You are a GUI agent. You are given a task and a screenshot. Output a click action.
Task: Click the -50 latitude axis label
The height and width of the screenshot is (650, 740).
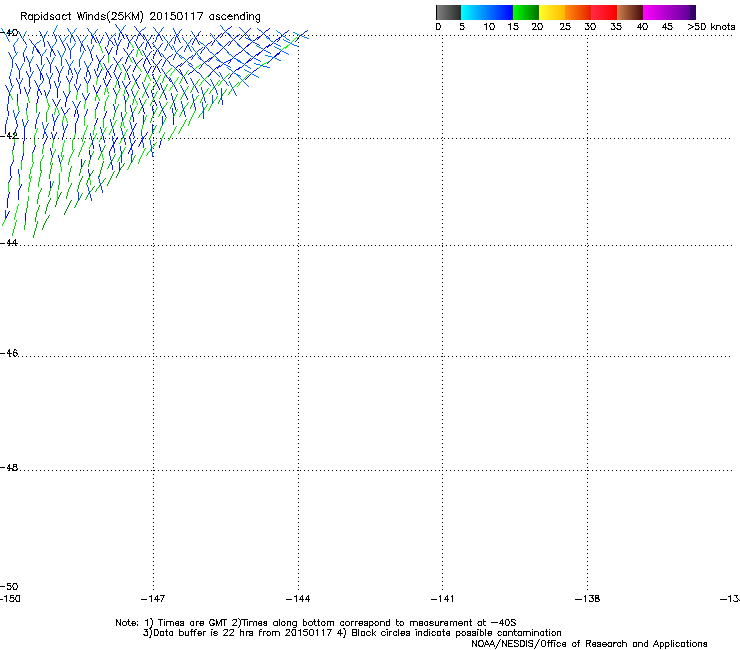click(x=9, y=586)
